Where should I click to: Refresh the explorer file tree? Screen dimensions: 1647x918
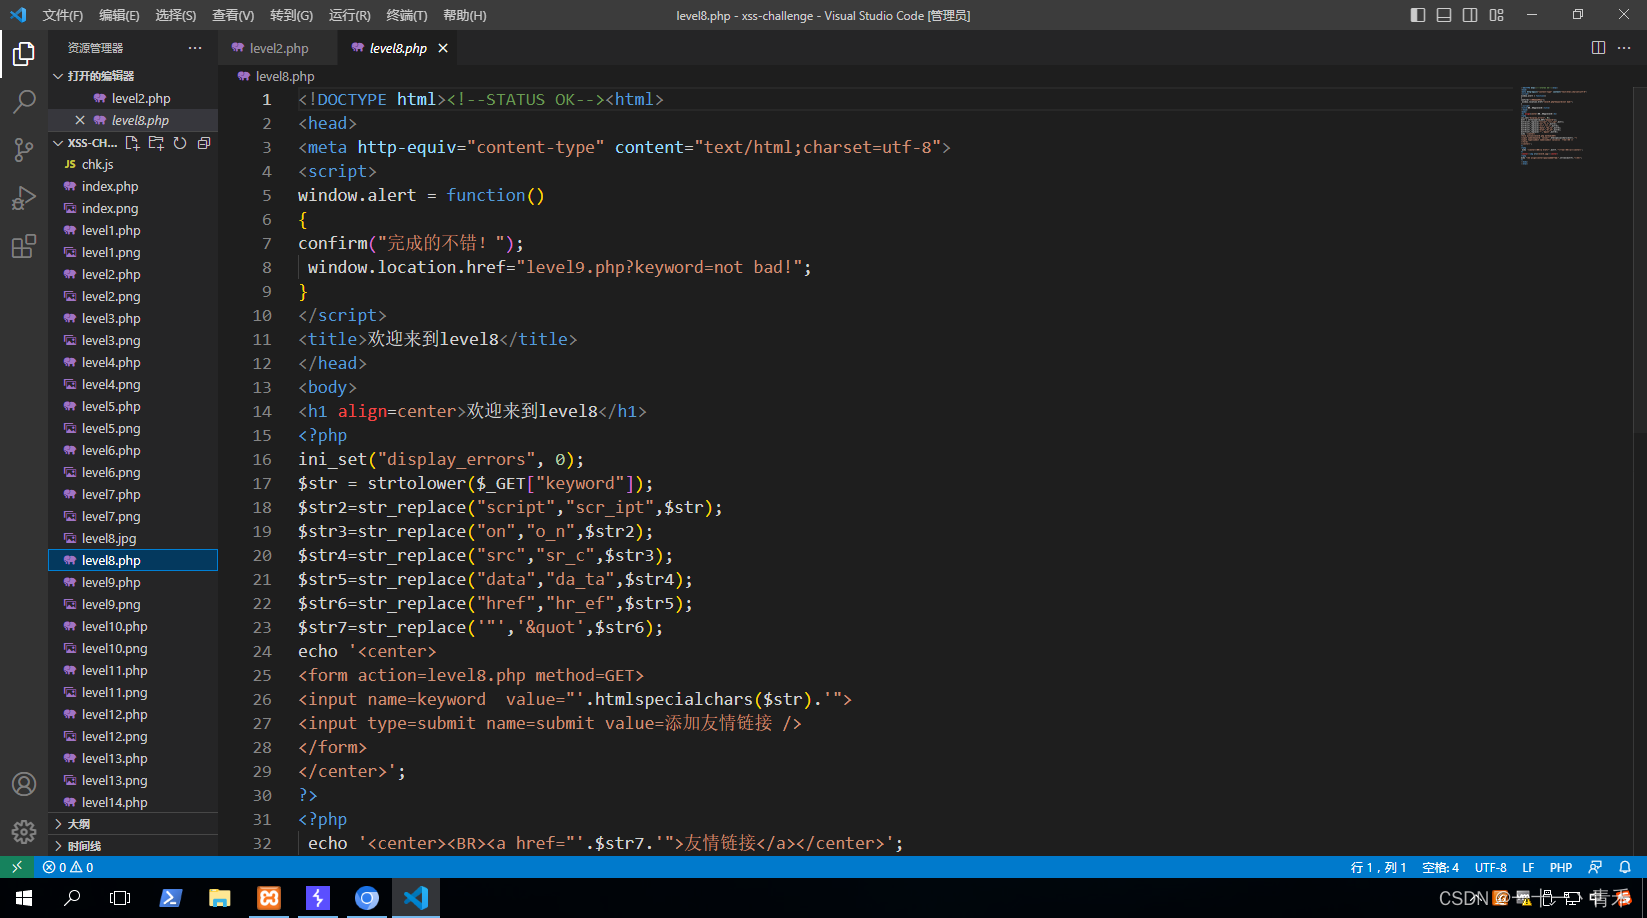pos(180,143)
